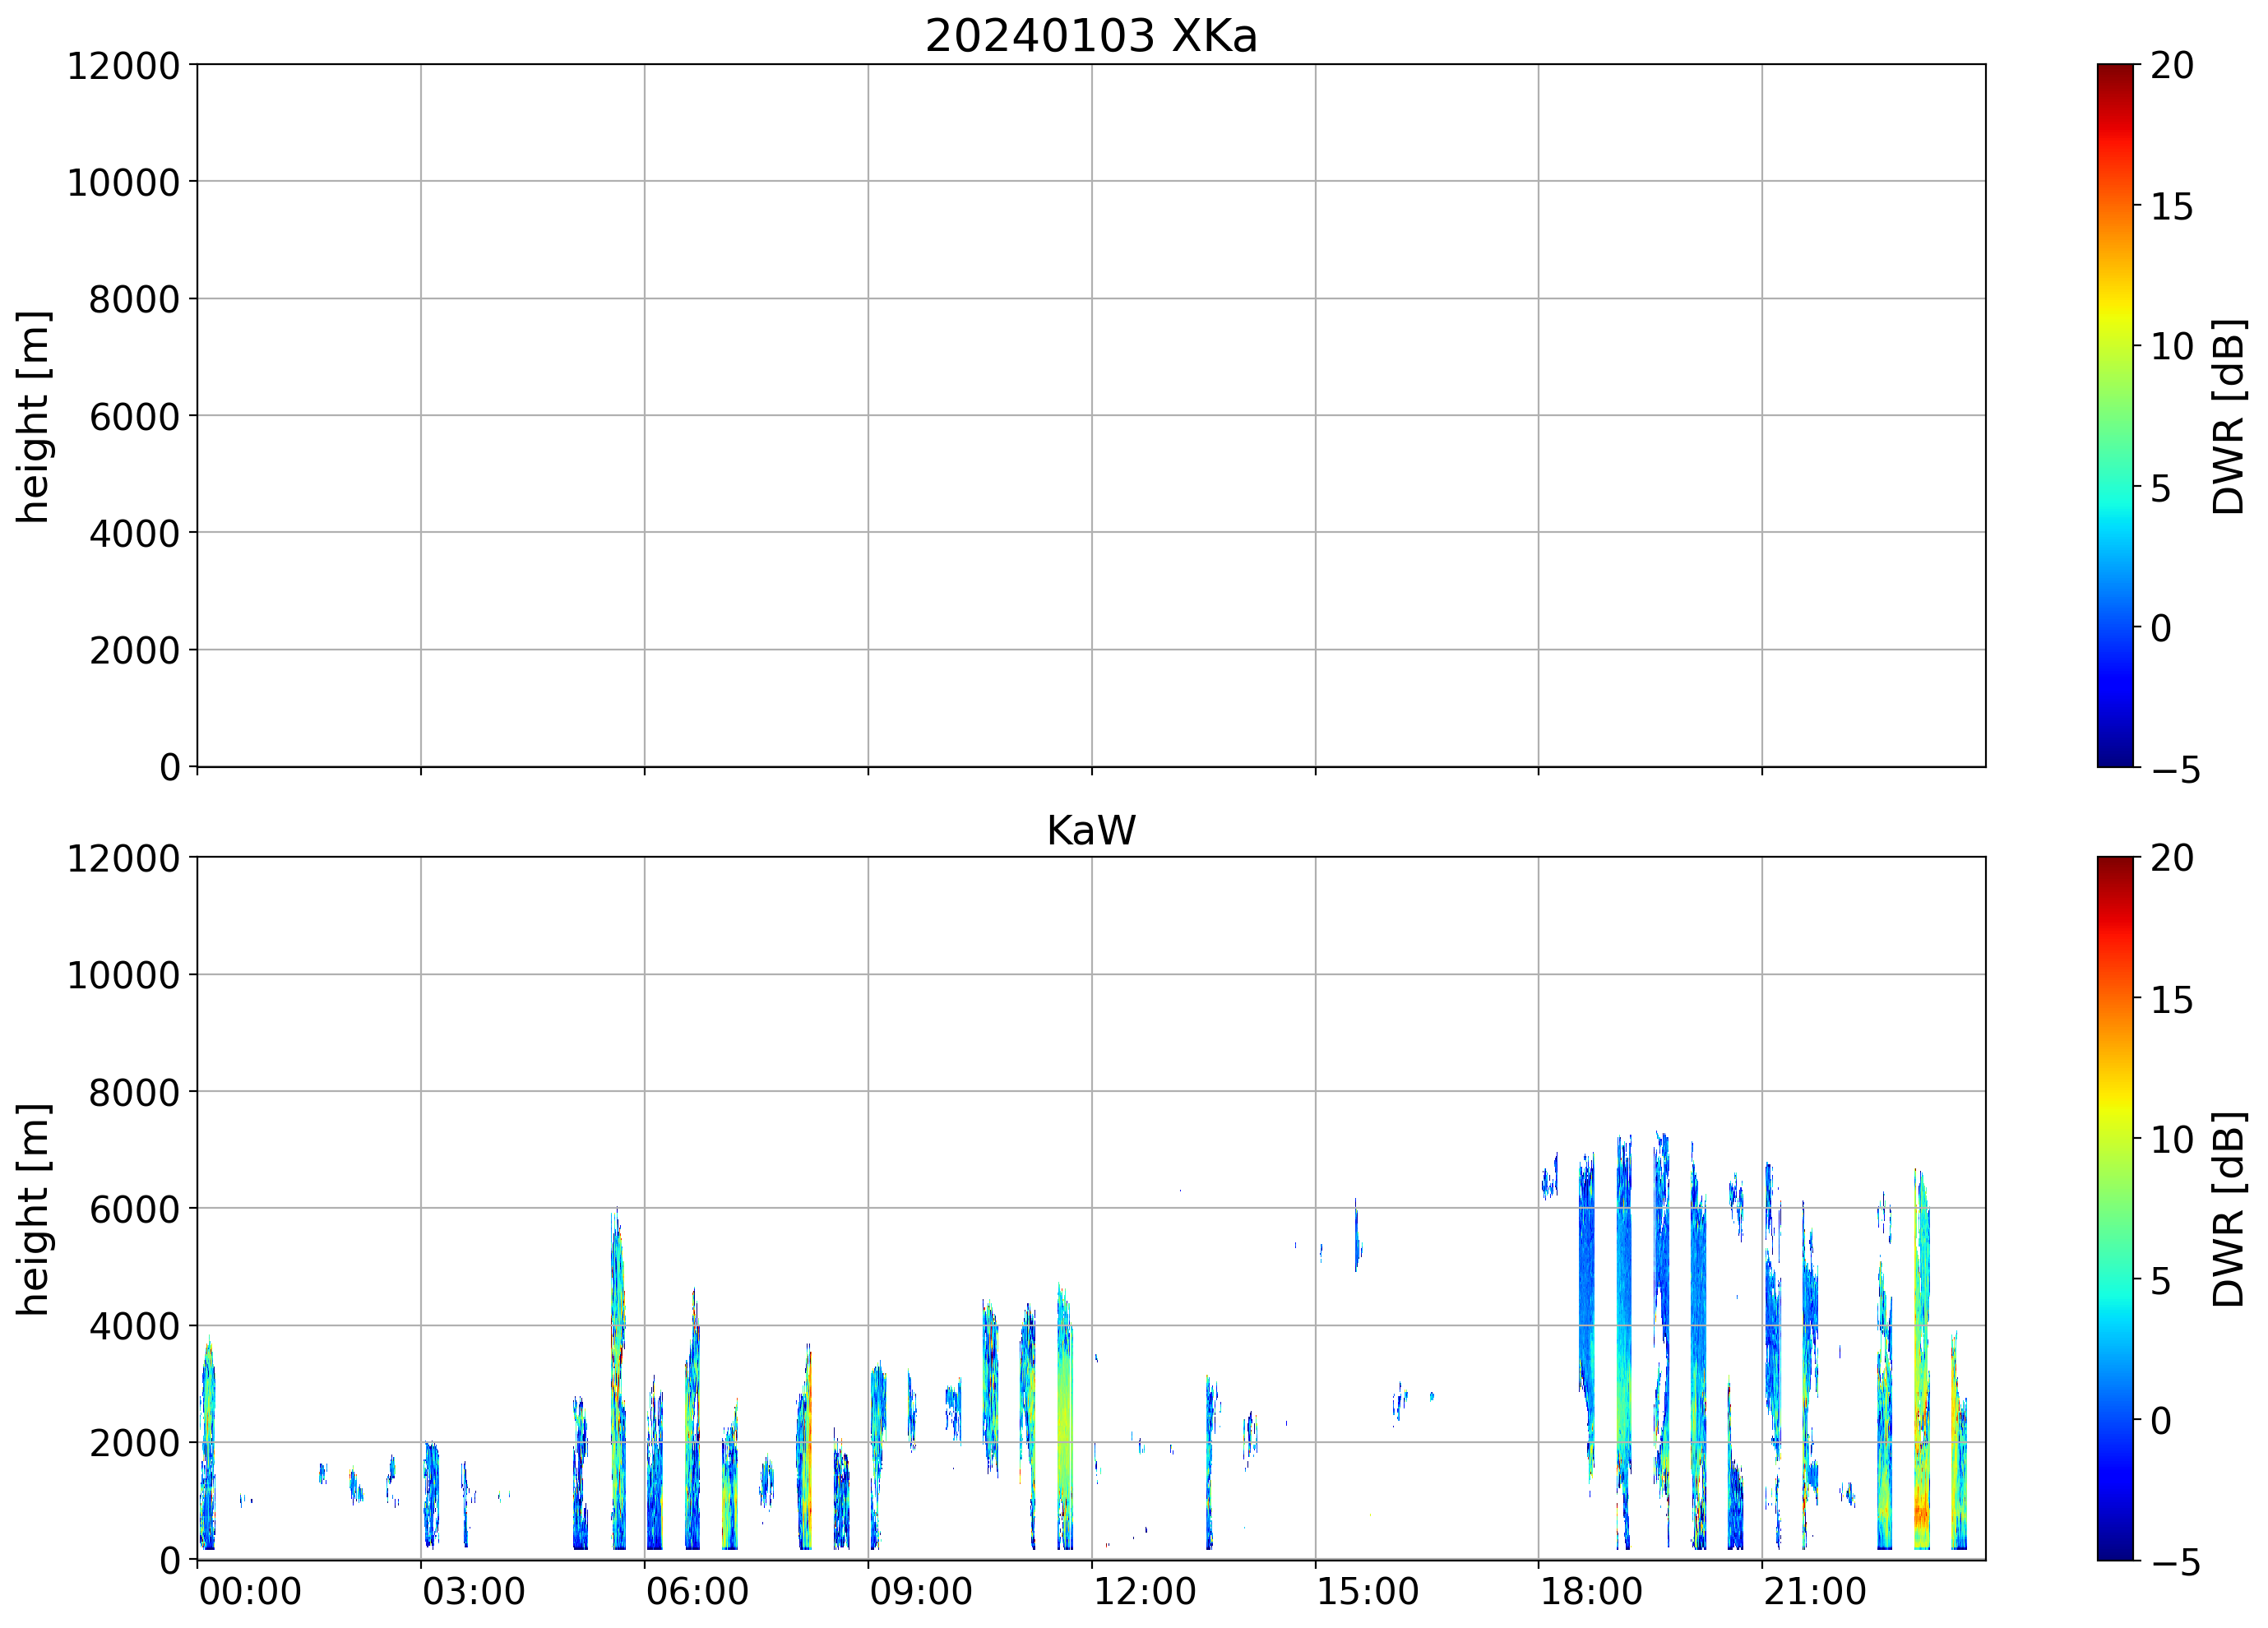2268x1628 pixels.
Task: Click the 00:00 time axis label
Action: click(250, 1591)
